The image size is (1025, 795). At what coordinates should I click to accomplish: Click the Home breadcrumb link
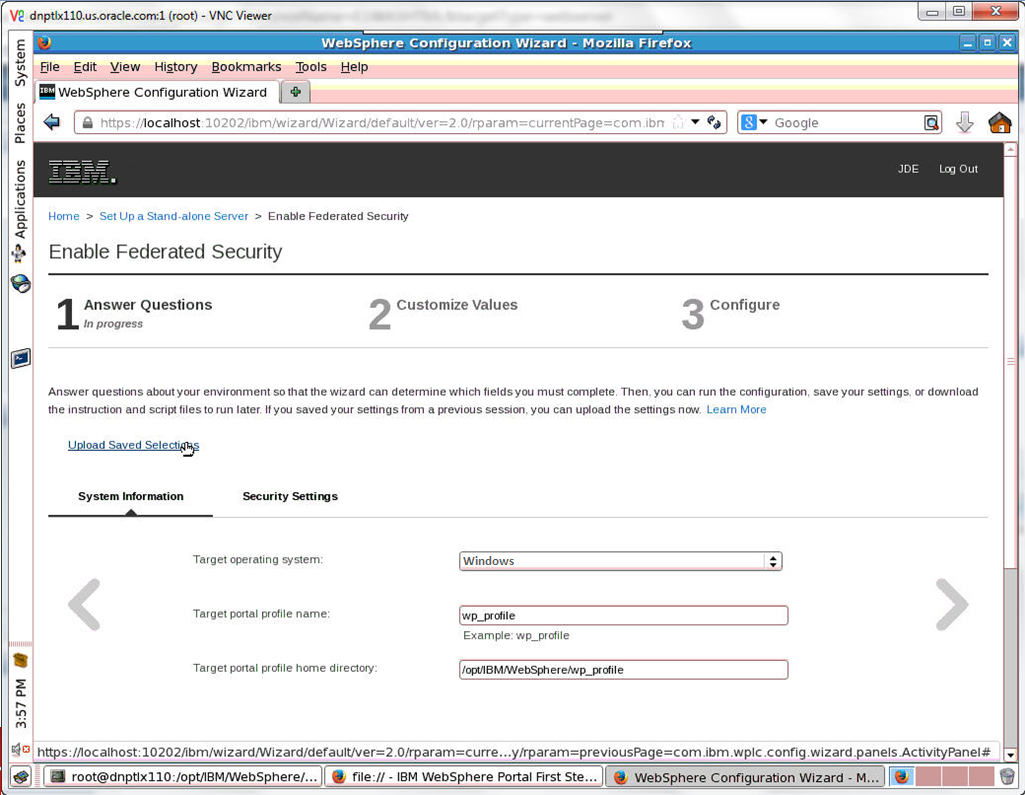coord(63,216)
